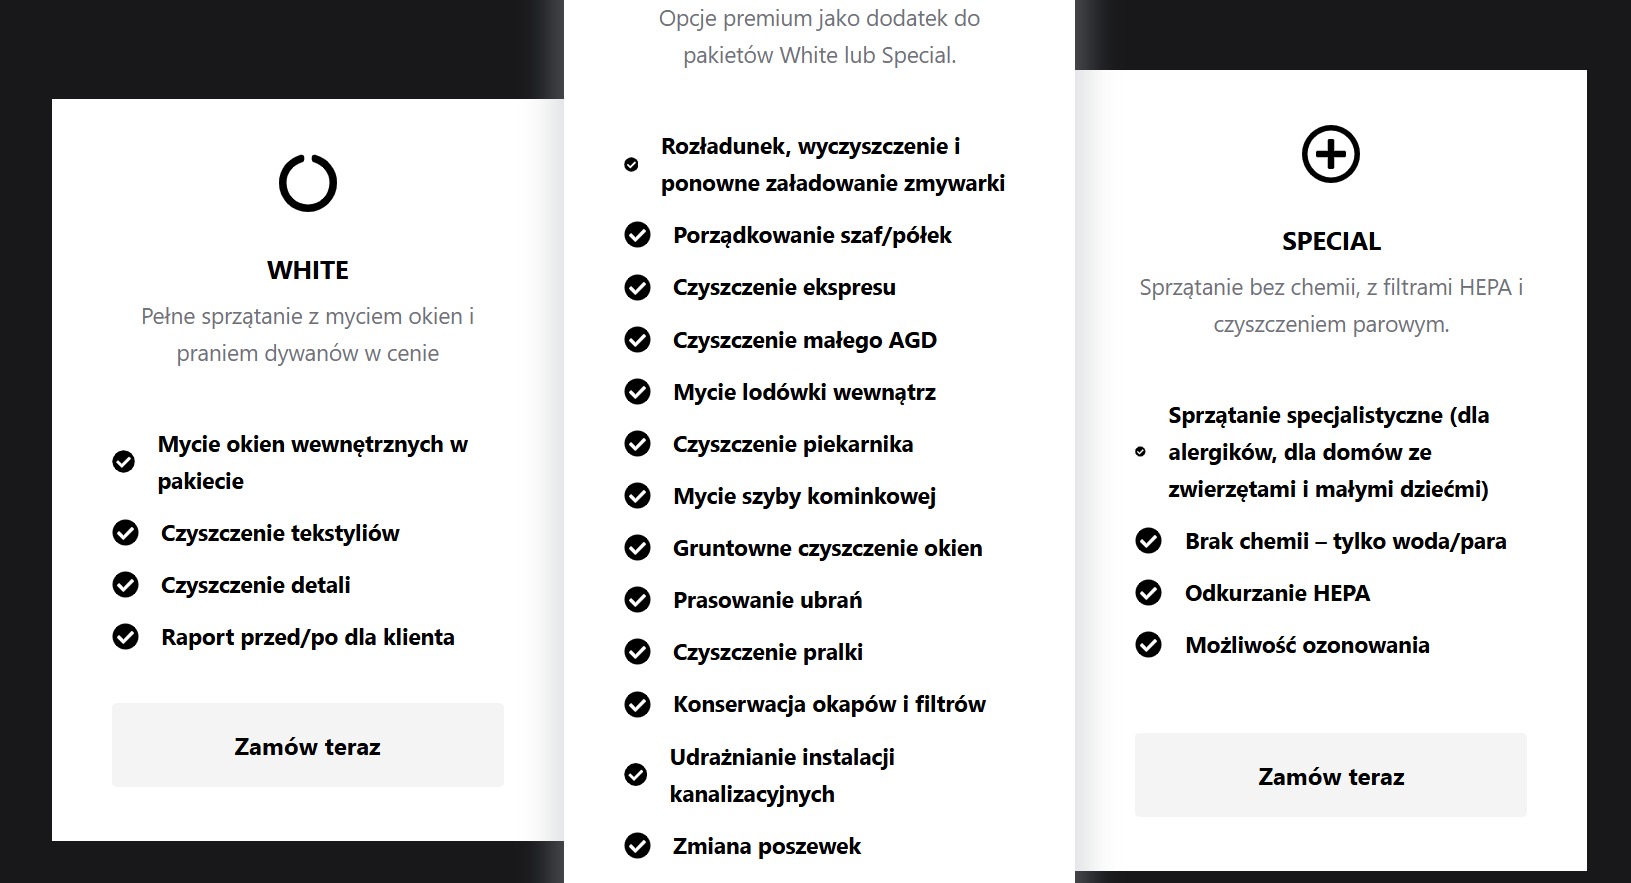Image resolution: width=1631 pixels, height=883 pixels.
Task: Click checkmark next to Prasowanie ubrań
Action: tap(637, 600)
